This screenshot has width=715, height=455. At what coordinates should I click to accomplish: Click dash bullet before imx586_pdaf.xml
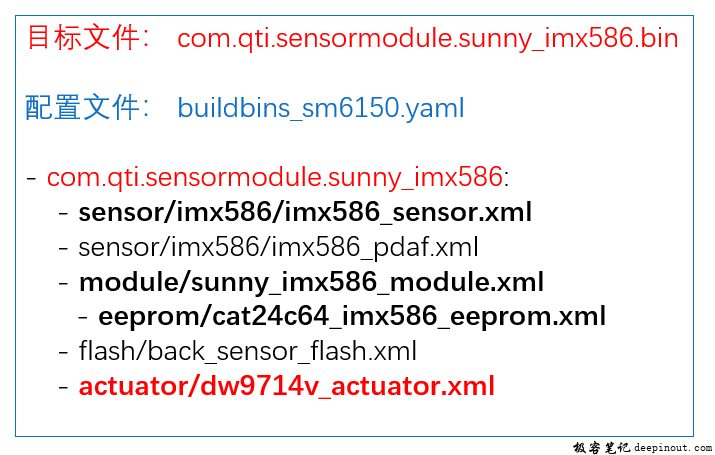(63, 248)
